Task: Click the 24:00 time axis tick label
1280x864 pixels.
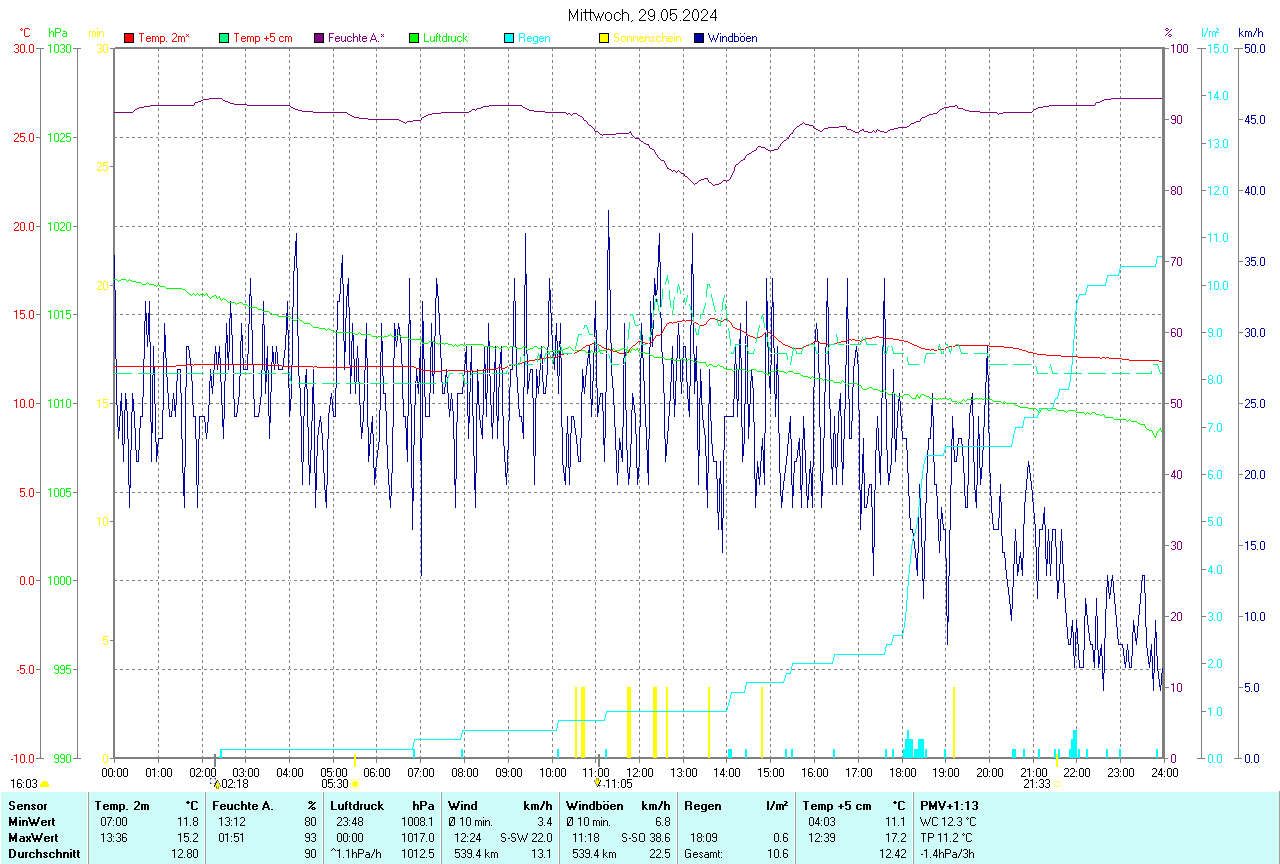Action: pos(1164,772)
